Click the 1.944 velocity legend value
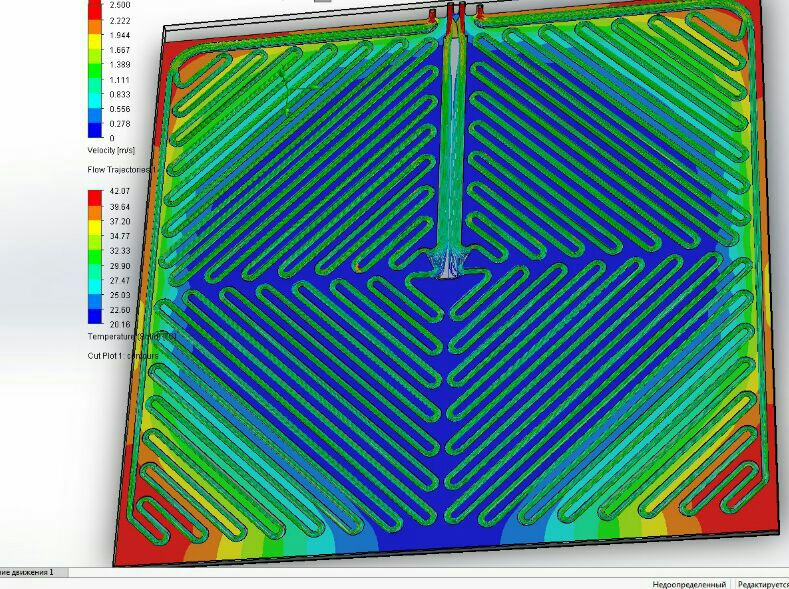This screenshot has width=789, height=589. (x=120, y=35)
